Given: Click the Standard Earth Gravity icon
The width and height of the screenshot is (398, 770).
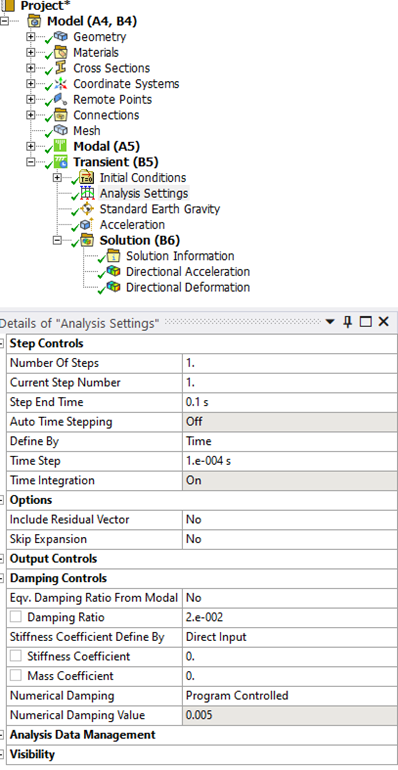Looking at the screenshot, I should click(x=87, y=209).
